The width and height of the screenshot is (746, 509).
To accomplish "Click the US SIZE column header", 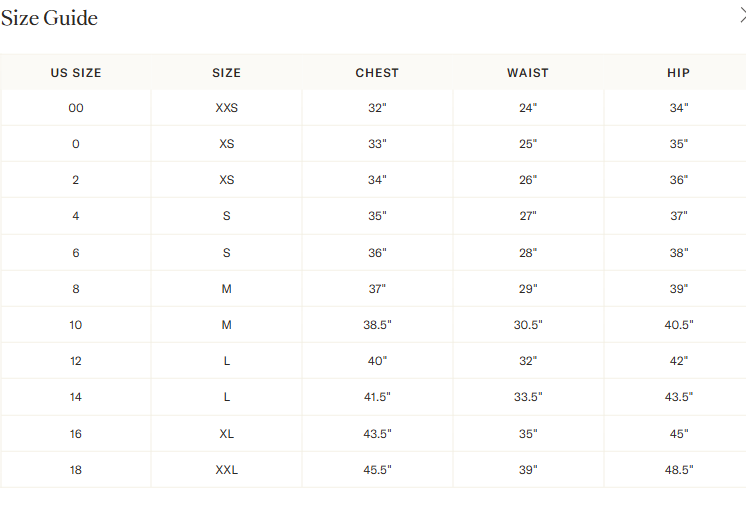I will click(76, 73).
